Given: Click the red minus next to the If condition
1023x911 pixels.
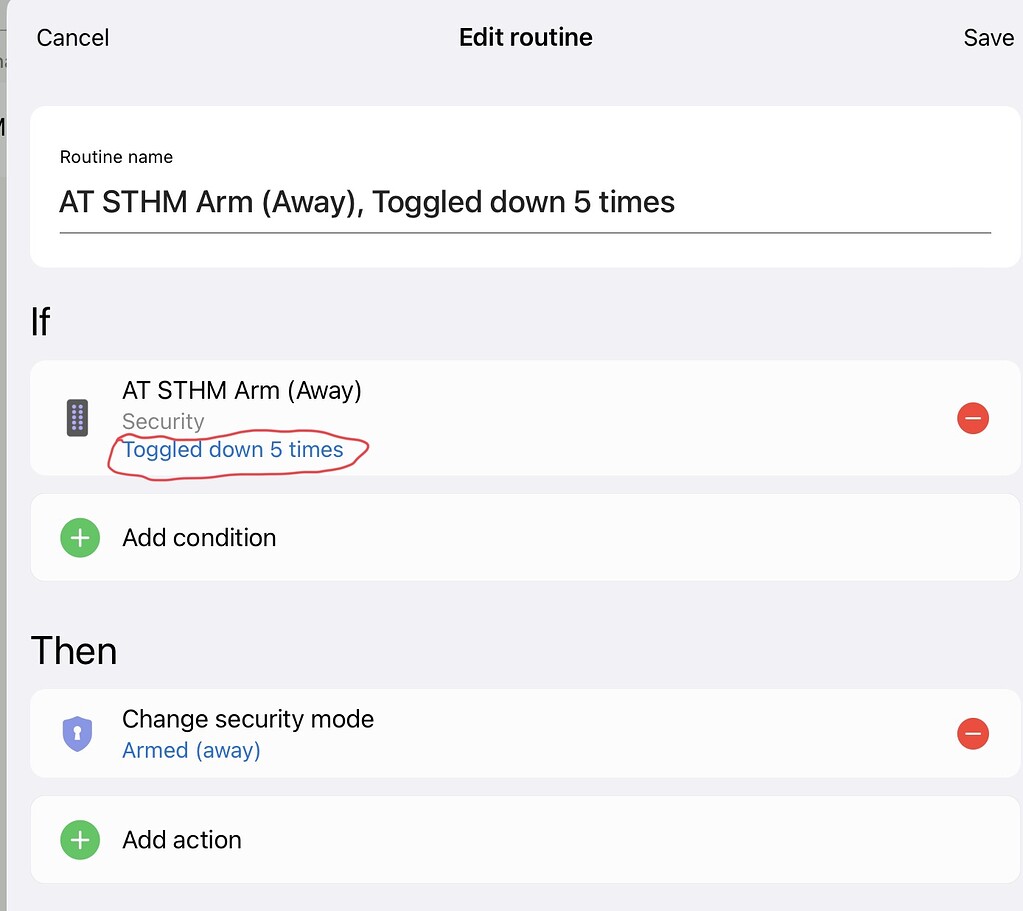Looking at the screenshot, I should [x=972, y=418].
